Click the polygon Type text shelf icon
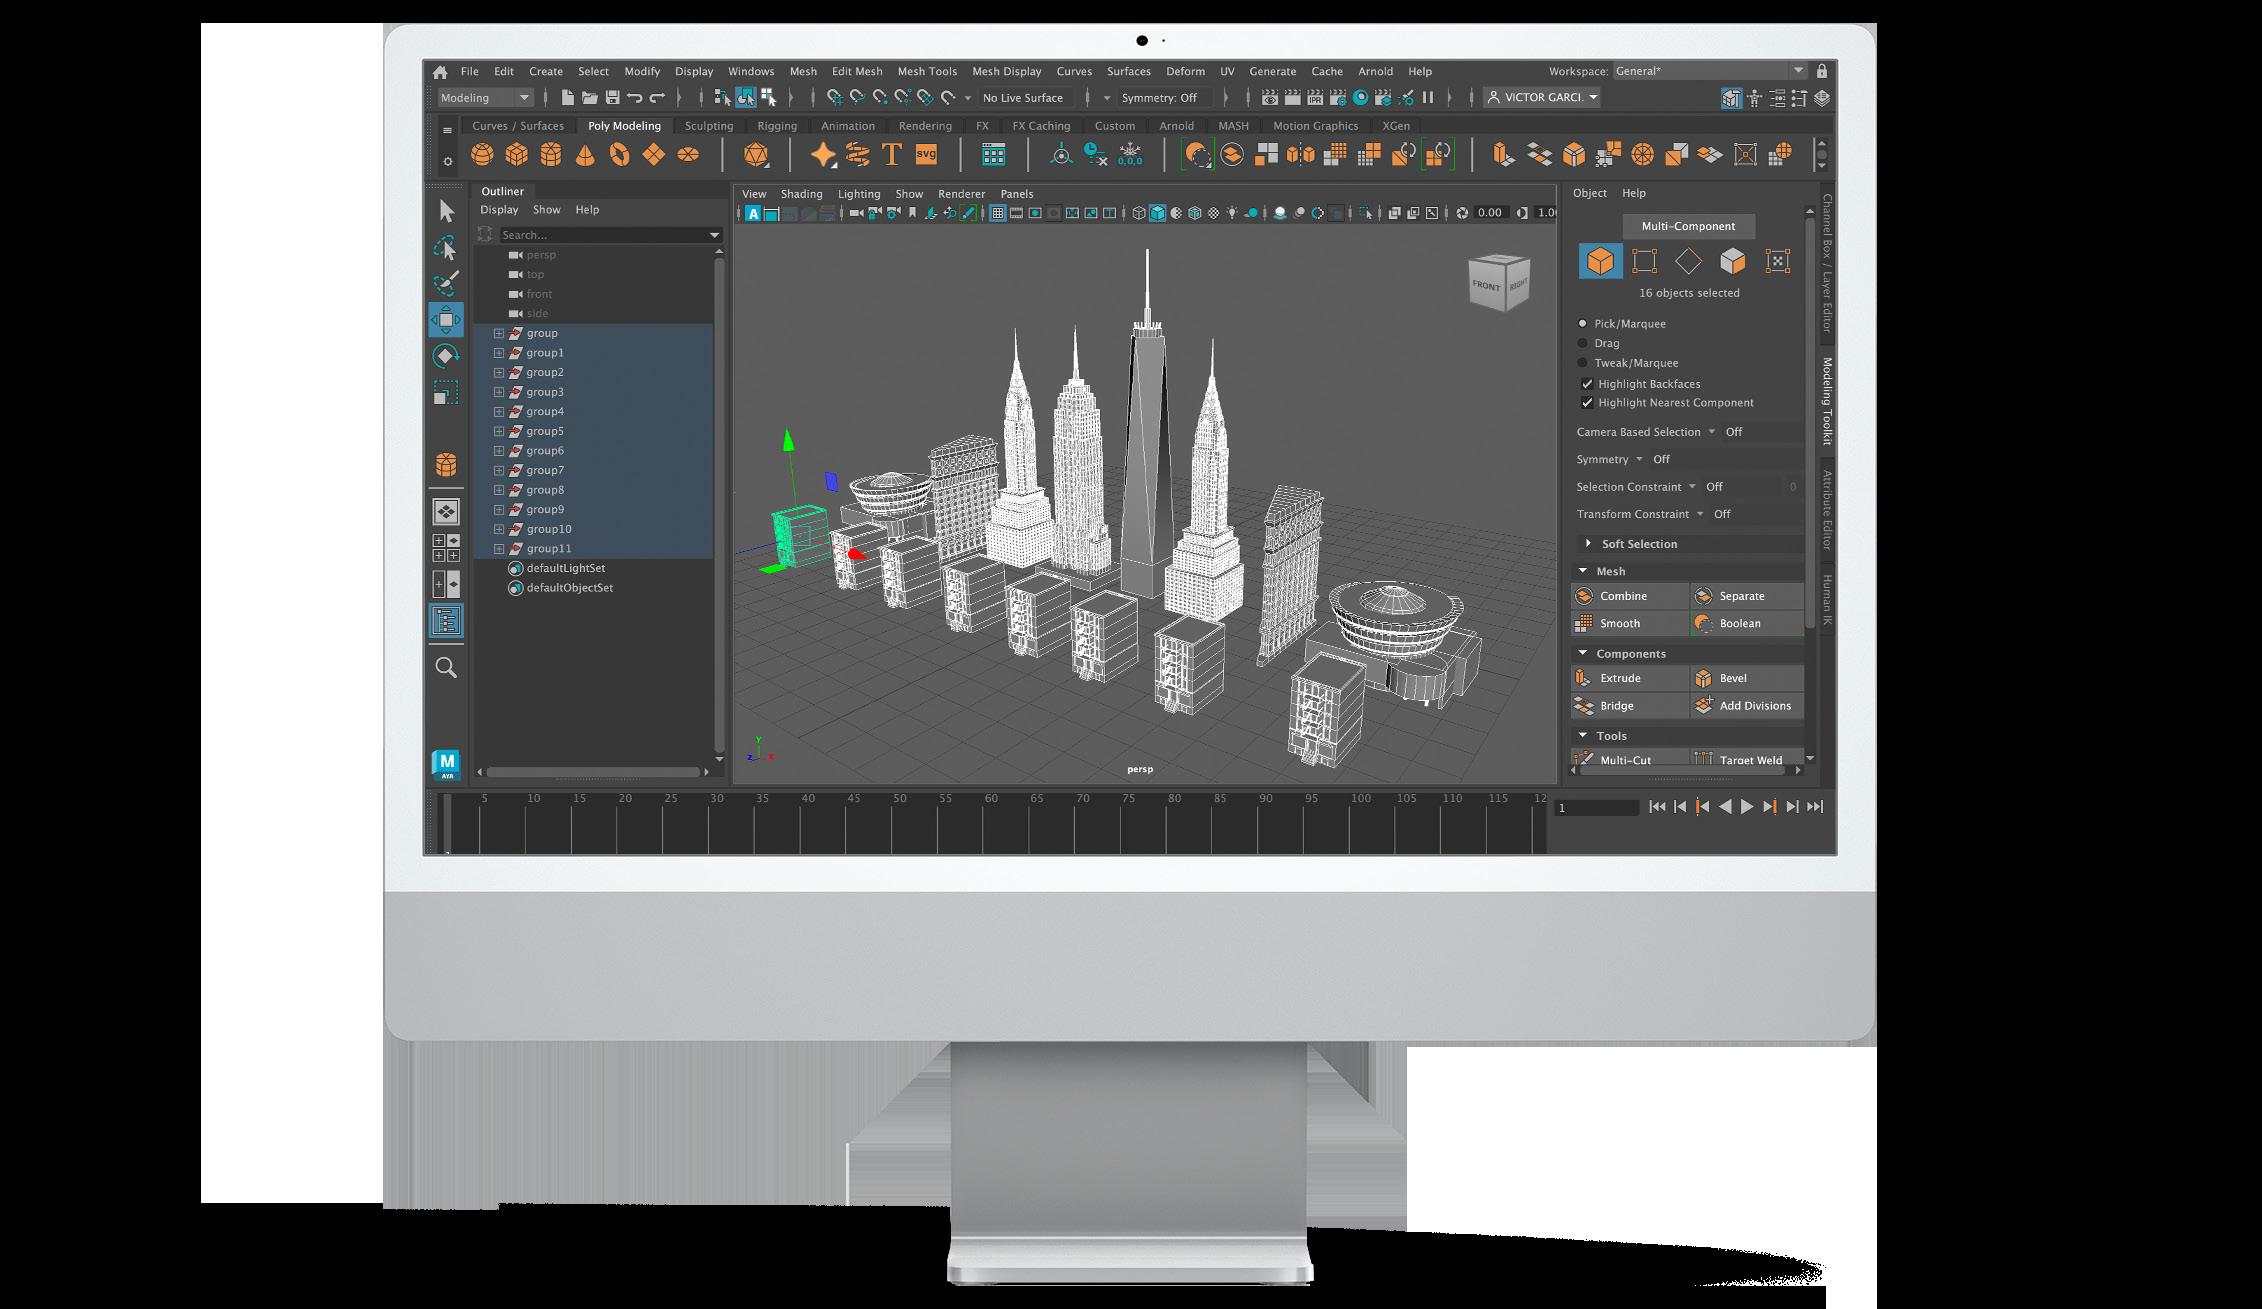The height and width of the screenshot is (1309, 2262). tap(892, 155)
